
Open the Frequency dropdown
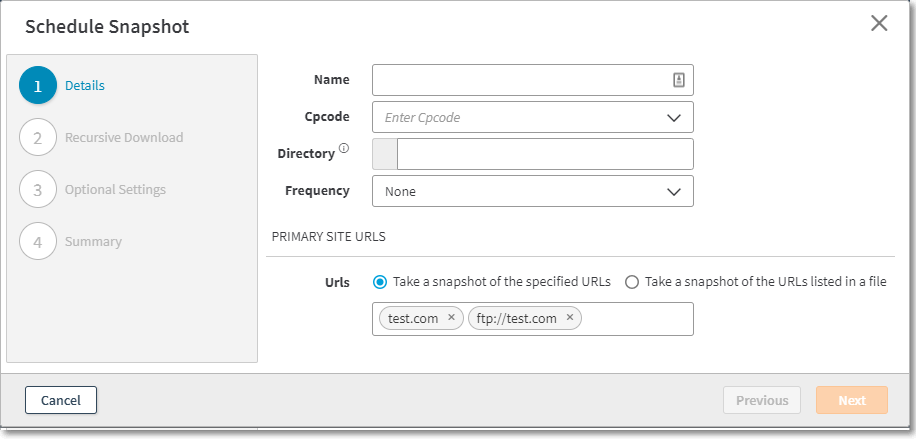point(673,191)
